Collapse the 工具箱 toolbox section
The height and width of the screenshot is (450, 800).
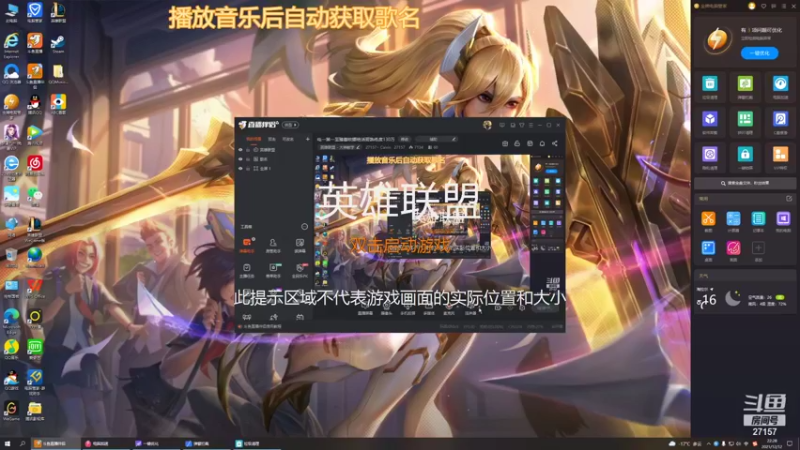305,227
